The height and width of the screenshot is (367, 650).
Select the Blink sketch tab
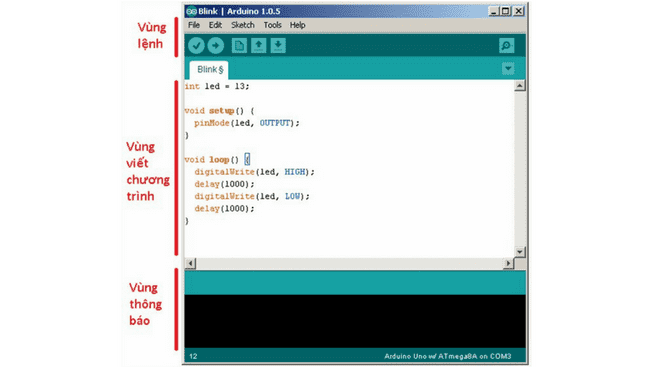point(209,70)
